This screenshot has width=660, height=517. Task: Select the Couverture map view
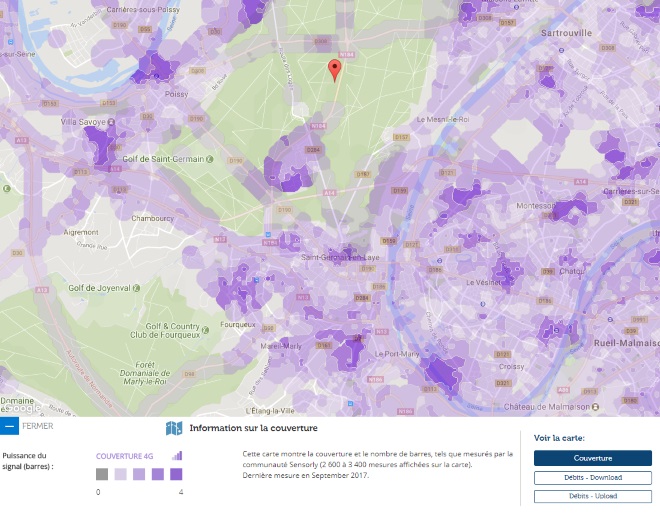point(592,458)
